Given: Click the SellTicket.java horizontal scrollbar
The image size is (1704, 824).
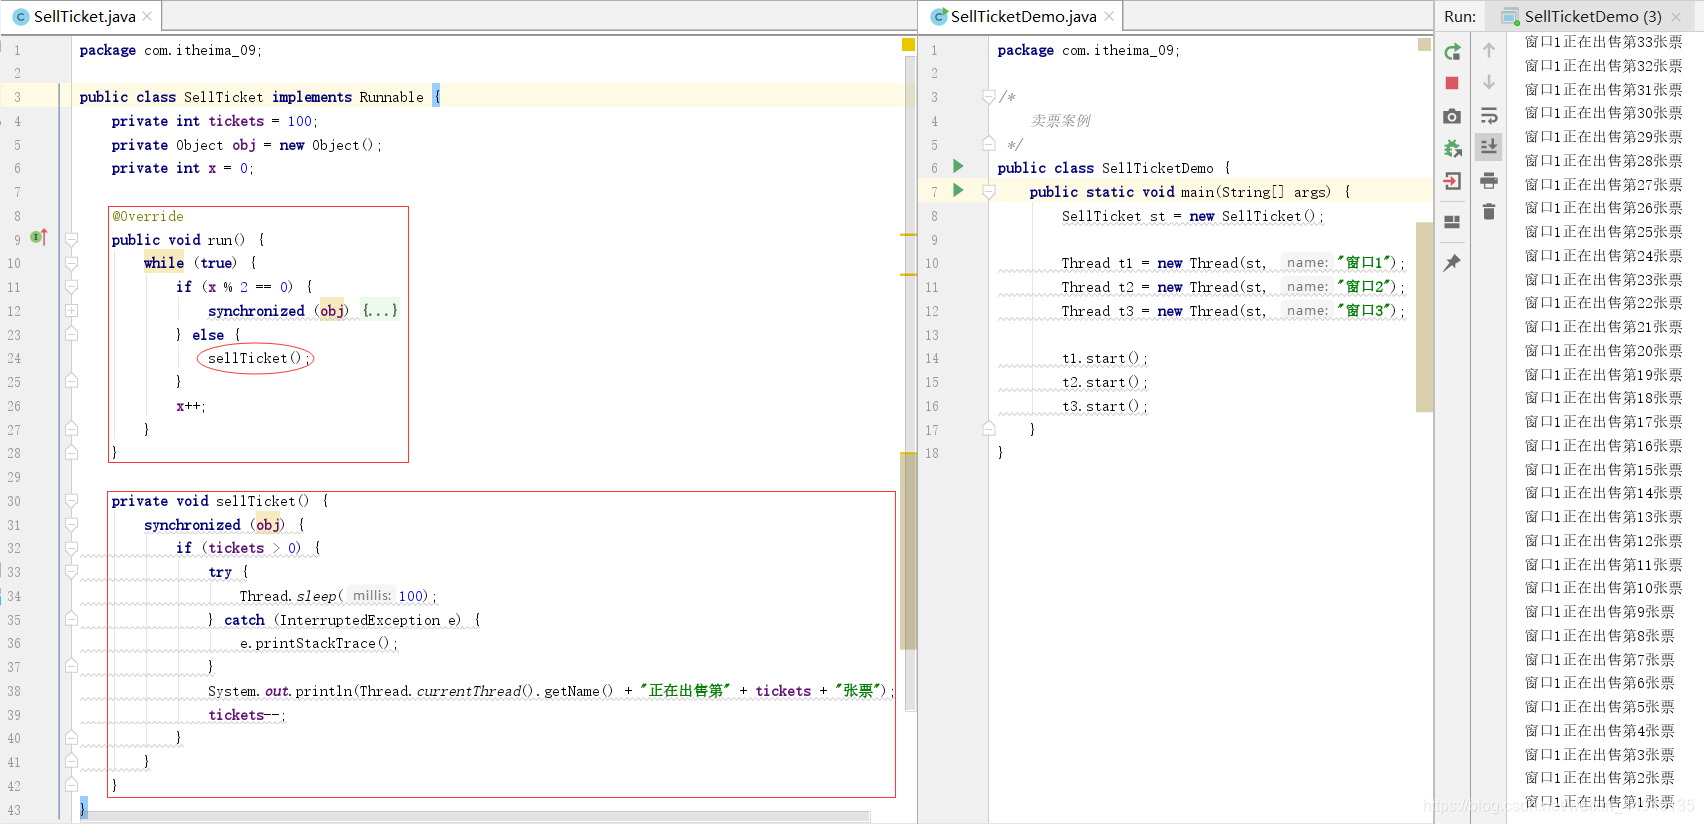Looking at the screenshot, I should tap(478, 816).
